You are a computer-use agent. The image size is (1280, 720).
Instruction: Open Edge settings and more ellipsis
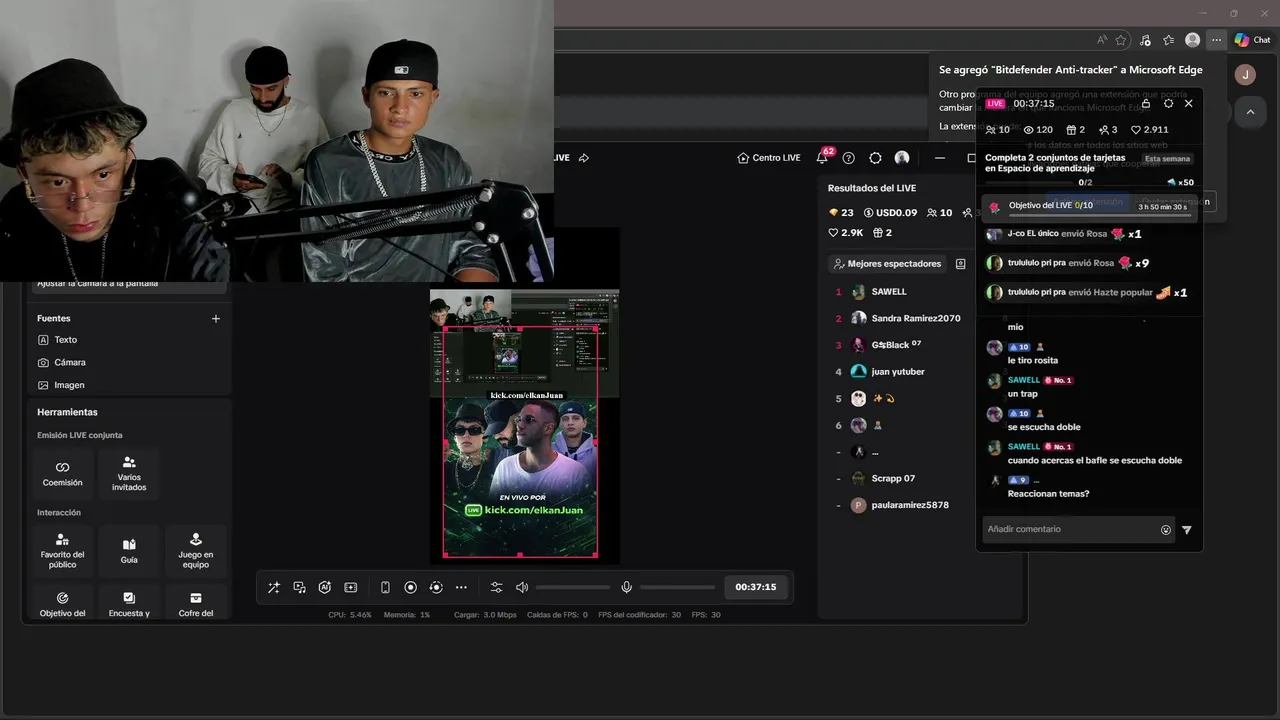point(1216,40)
